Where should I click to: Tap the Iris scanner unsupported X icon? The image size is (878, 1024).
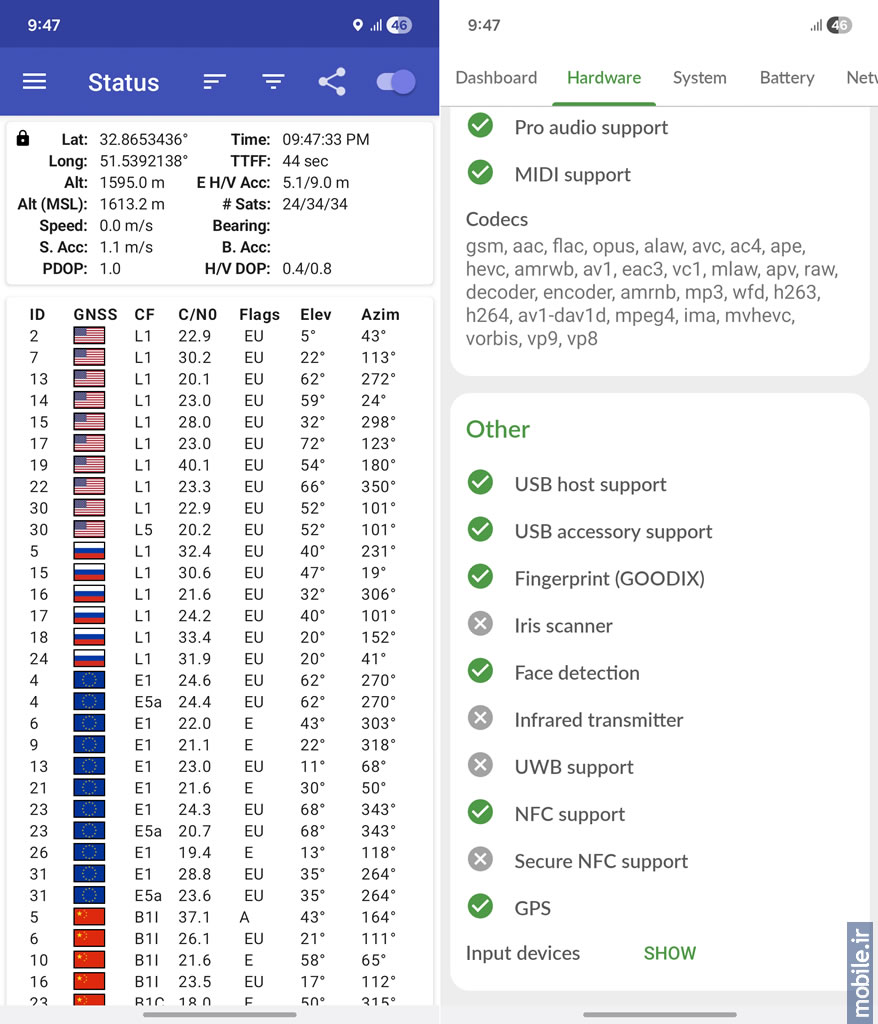480,624
